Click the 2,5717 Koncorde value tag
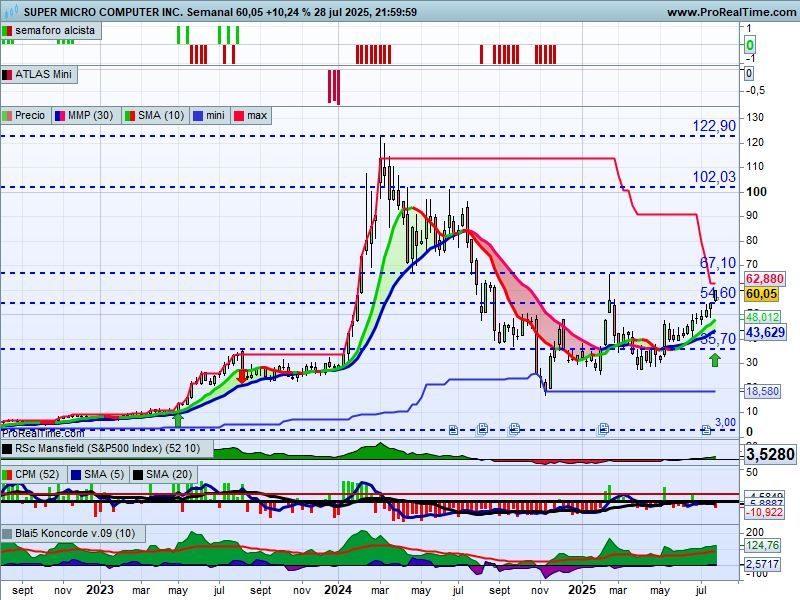Screen dimensions: 800x600 (x=762, y=564)
